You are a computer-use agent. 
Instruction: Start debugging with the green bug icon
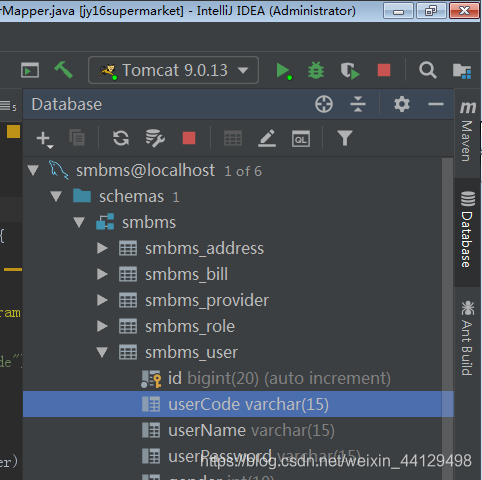tap(316, 70)
